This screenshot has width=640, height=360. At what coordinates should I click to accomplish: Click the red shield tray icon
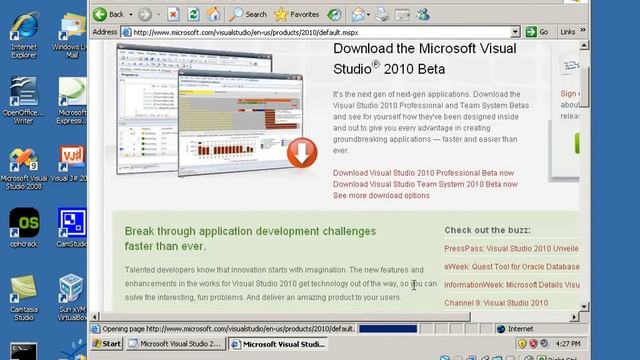(533, 344)
